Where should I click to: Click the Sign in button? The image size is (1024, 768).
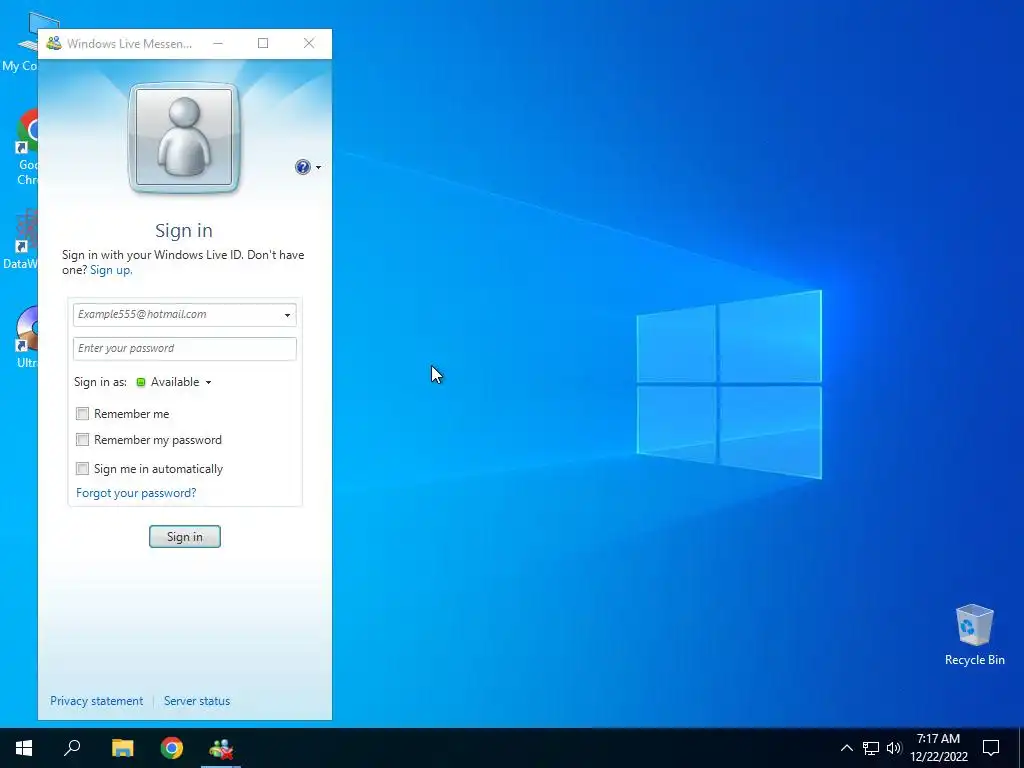click(x=185, y=537)
